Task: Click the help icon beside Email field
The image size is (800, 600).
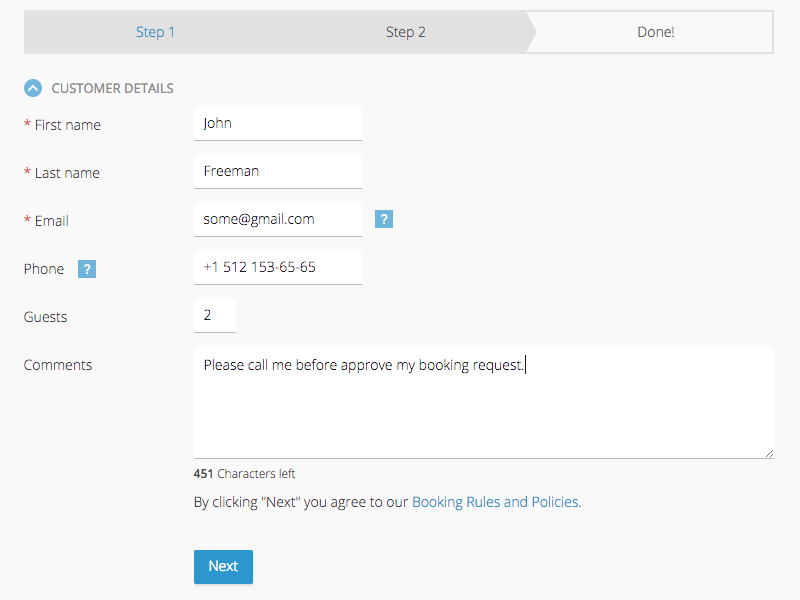Action: pyautogui.click(x=384, y=219)
